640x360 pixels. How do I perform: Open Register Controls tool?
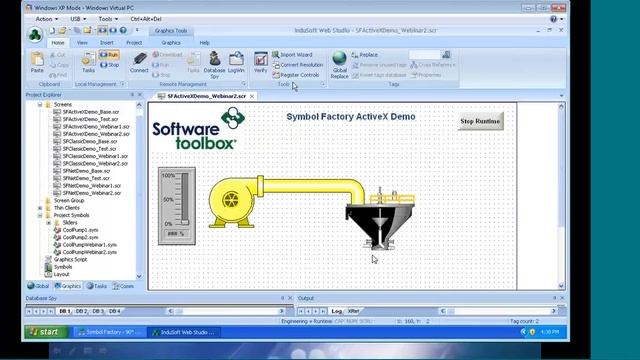coord(296,75)
